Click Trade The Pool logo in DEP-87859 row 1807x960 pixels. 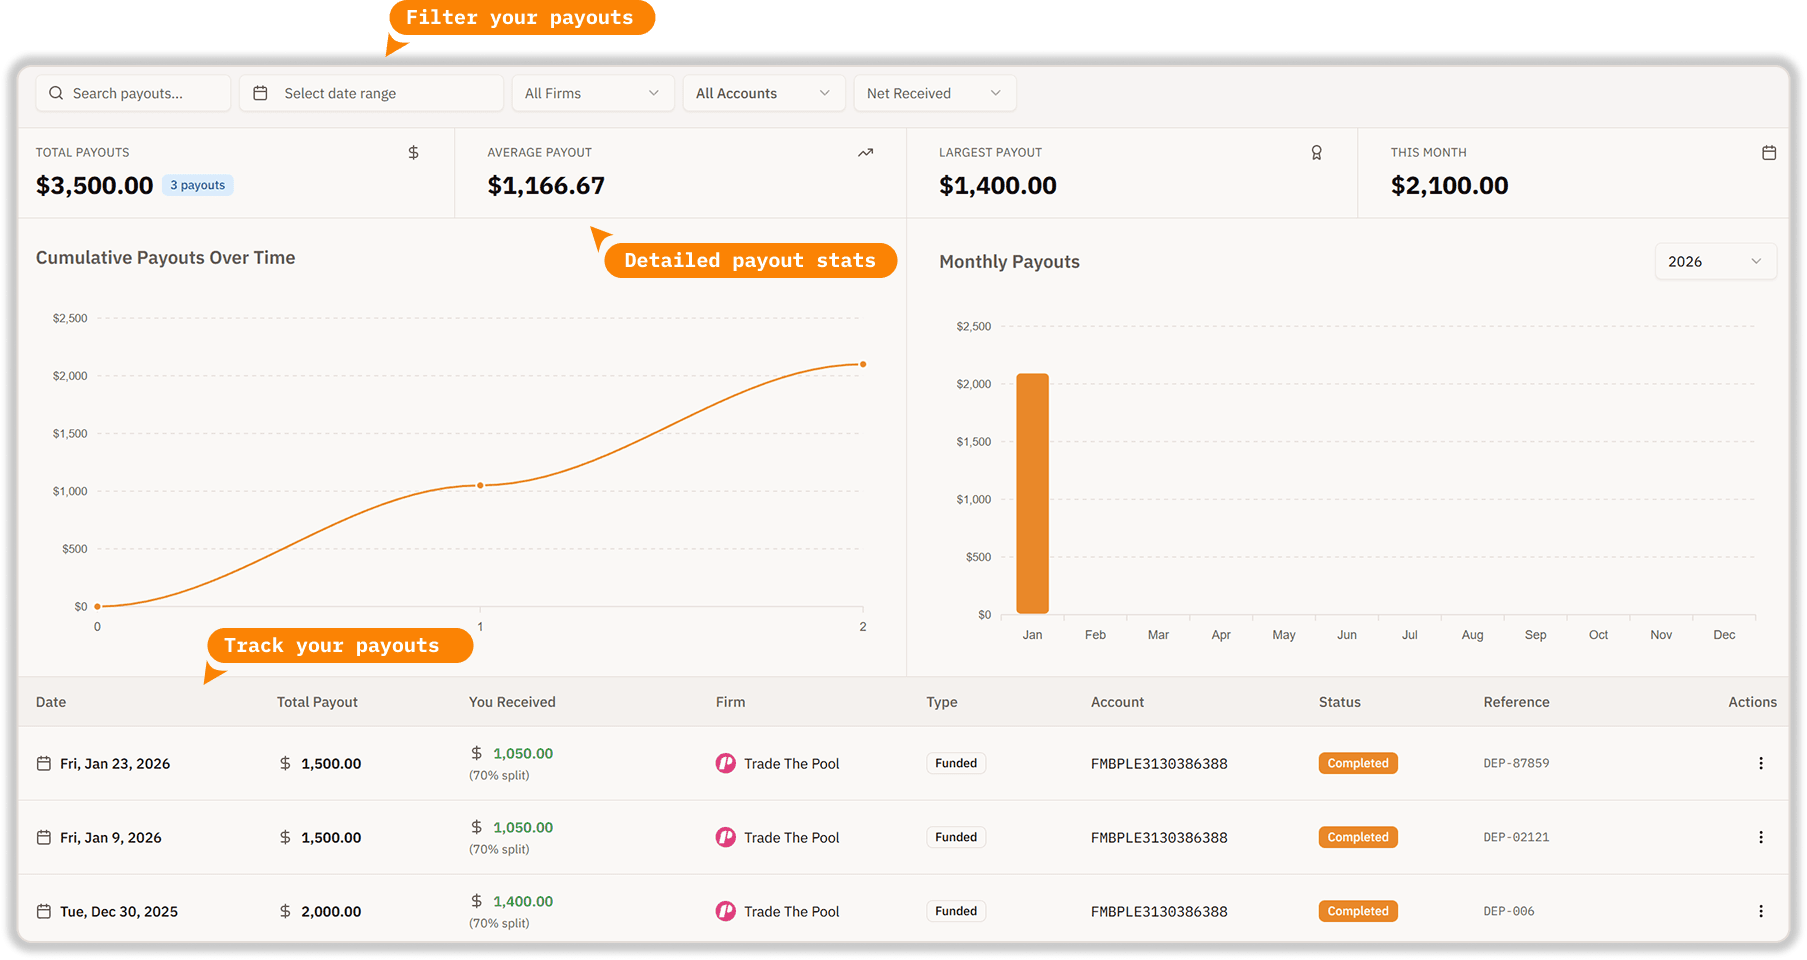[725, 763]
